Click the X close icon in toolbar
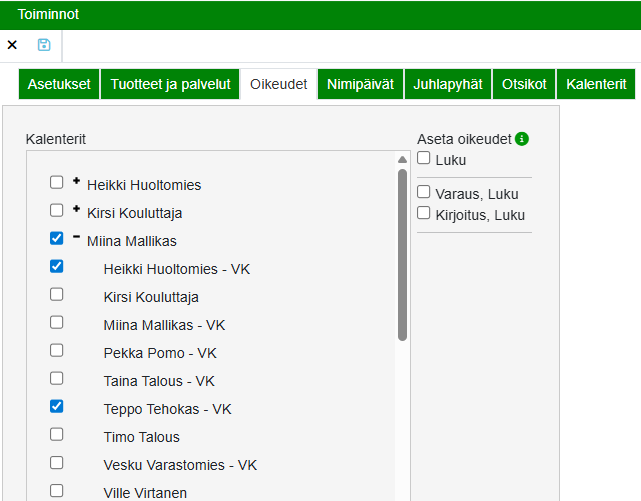 pyautogui.click(x=12, y=45)
